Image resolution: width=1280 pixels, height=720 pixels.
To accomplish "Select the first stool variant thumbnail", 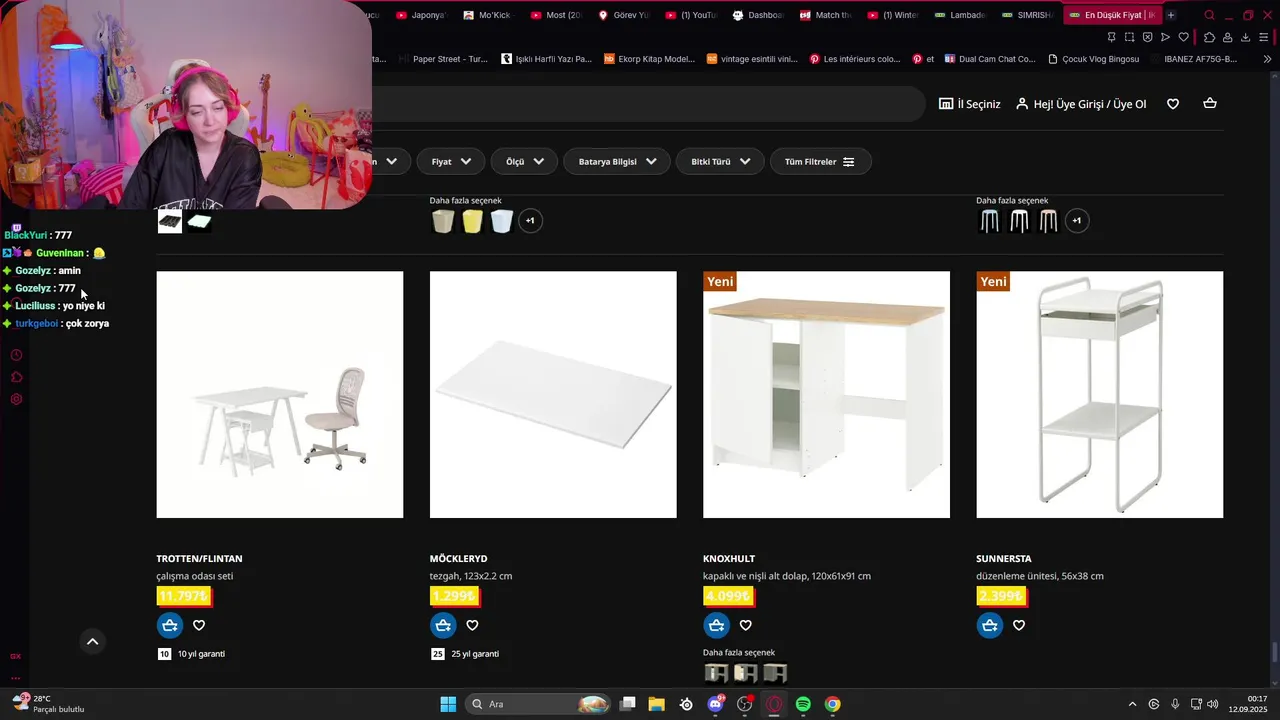I will [x=989, y=221].
